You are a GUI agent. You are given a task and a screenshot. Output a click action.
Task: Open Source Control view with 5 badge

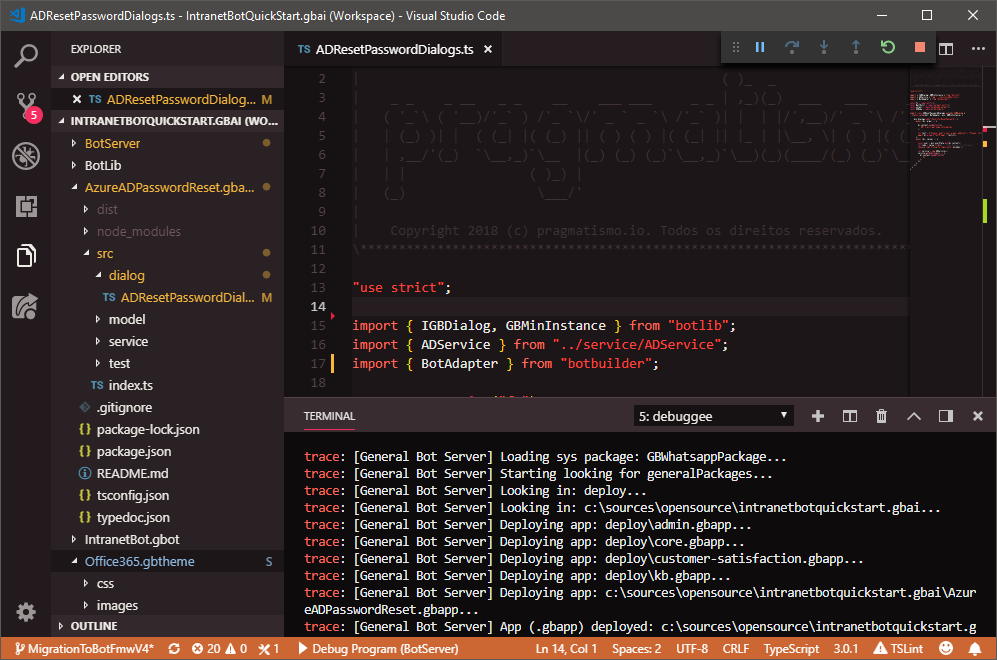pos(25,105)
